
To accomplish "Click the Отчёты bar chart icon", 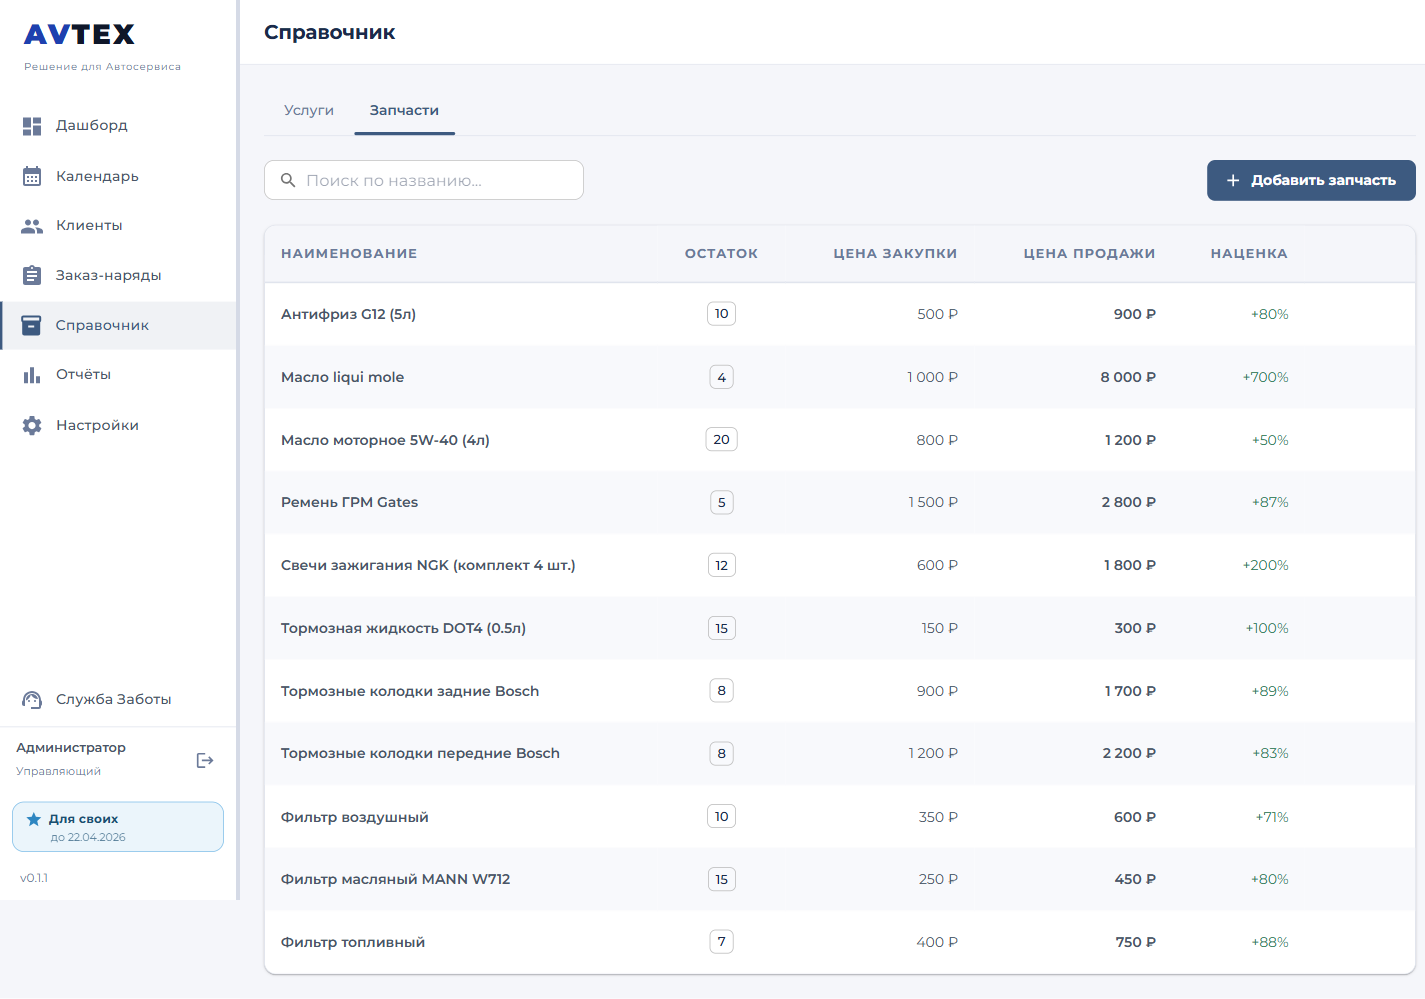I will 32,375.
